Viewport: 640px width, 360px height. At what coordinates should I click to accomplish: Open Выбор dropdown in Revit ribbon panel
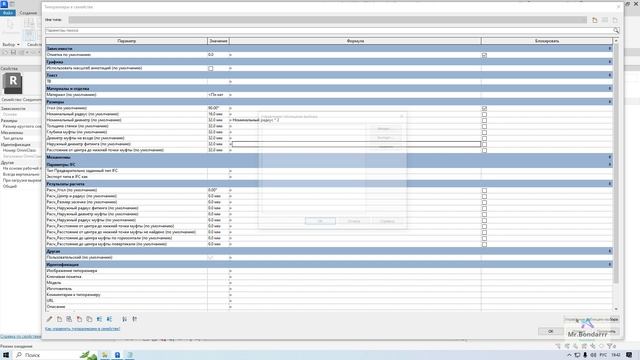11,44
